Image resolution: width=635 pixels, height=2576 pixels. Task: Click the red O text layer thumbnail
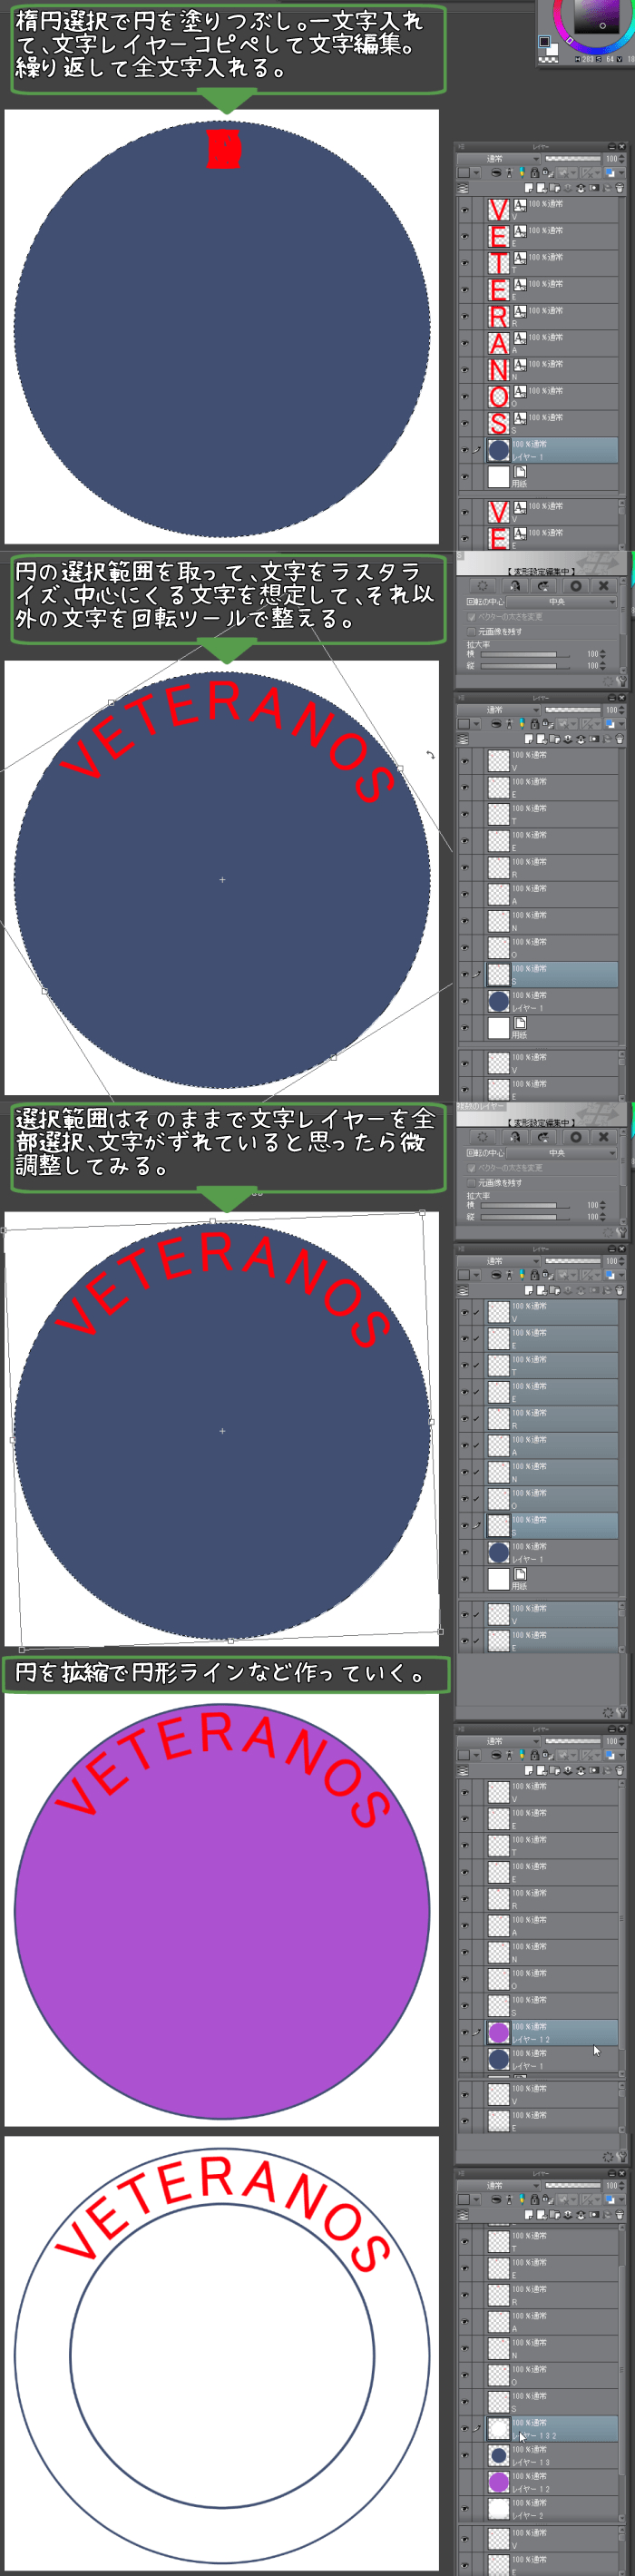coord(498,397)
